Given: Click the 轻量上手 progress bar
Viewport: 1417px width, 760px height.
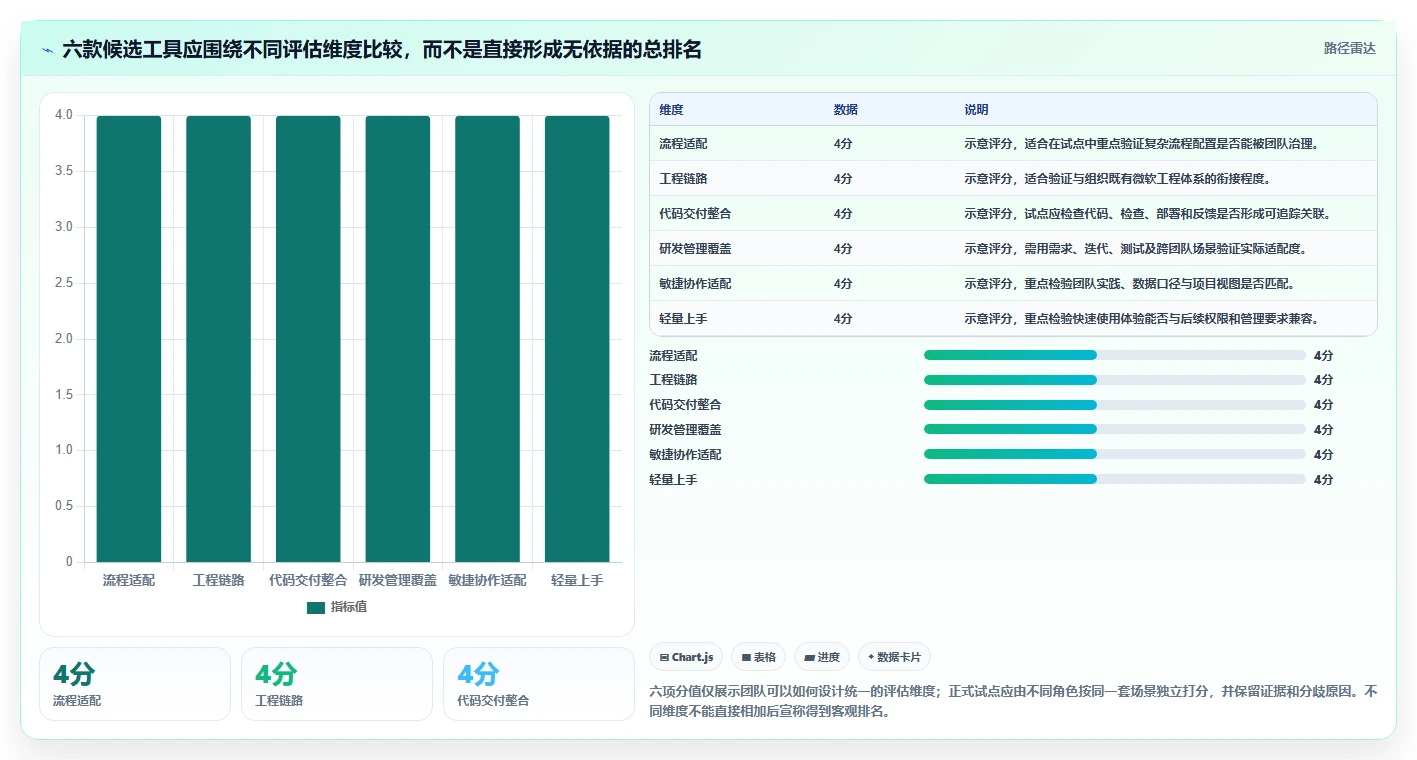Looking at the screenshot, I should (1115, 479).
